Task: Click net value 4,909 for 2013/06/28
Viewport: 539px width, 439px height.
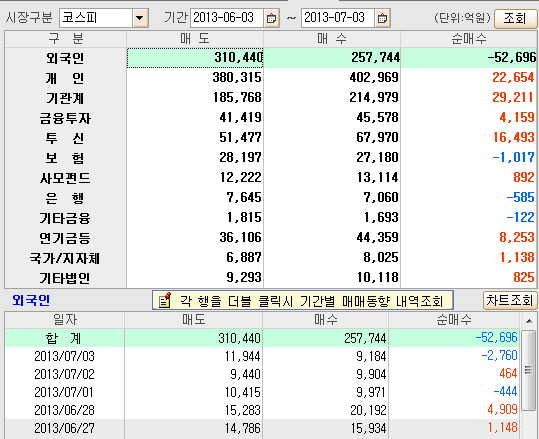Action: pyautogui.click(x=503, y=409)
